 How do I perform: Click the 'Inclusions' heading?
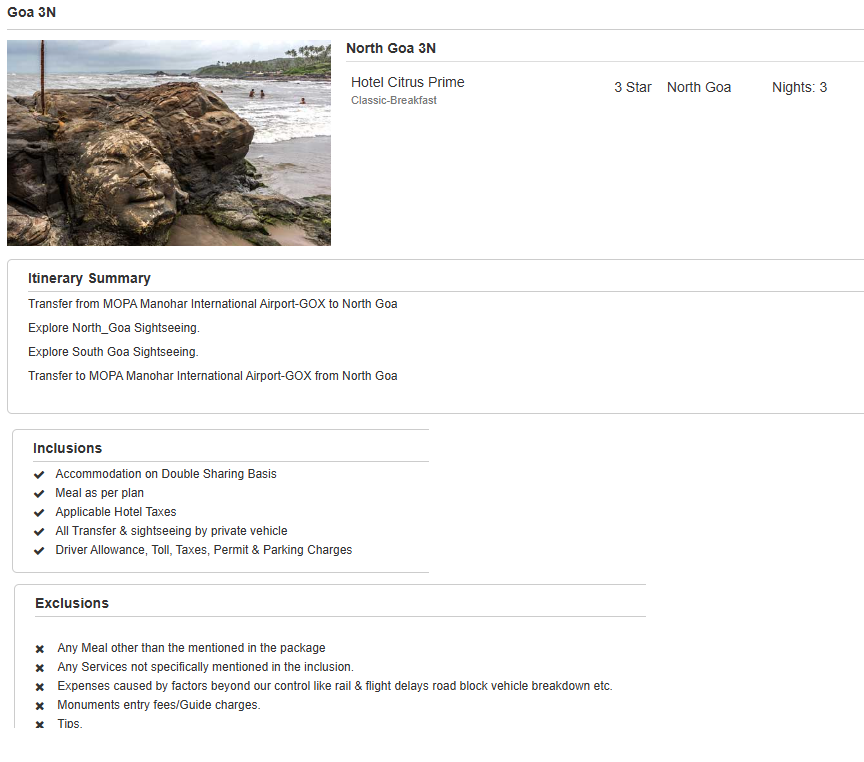[67, 448]
